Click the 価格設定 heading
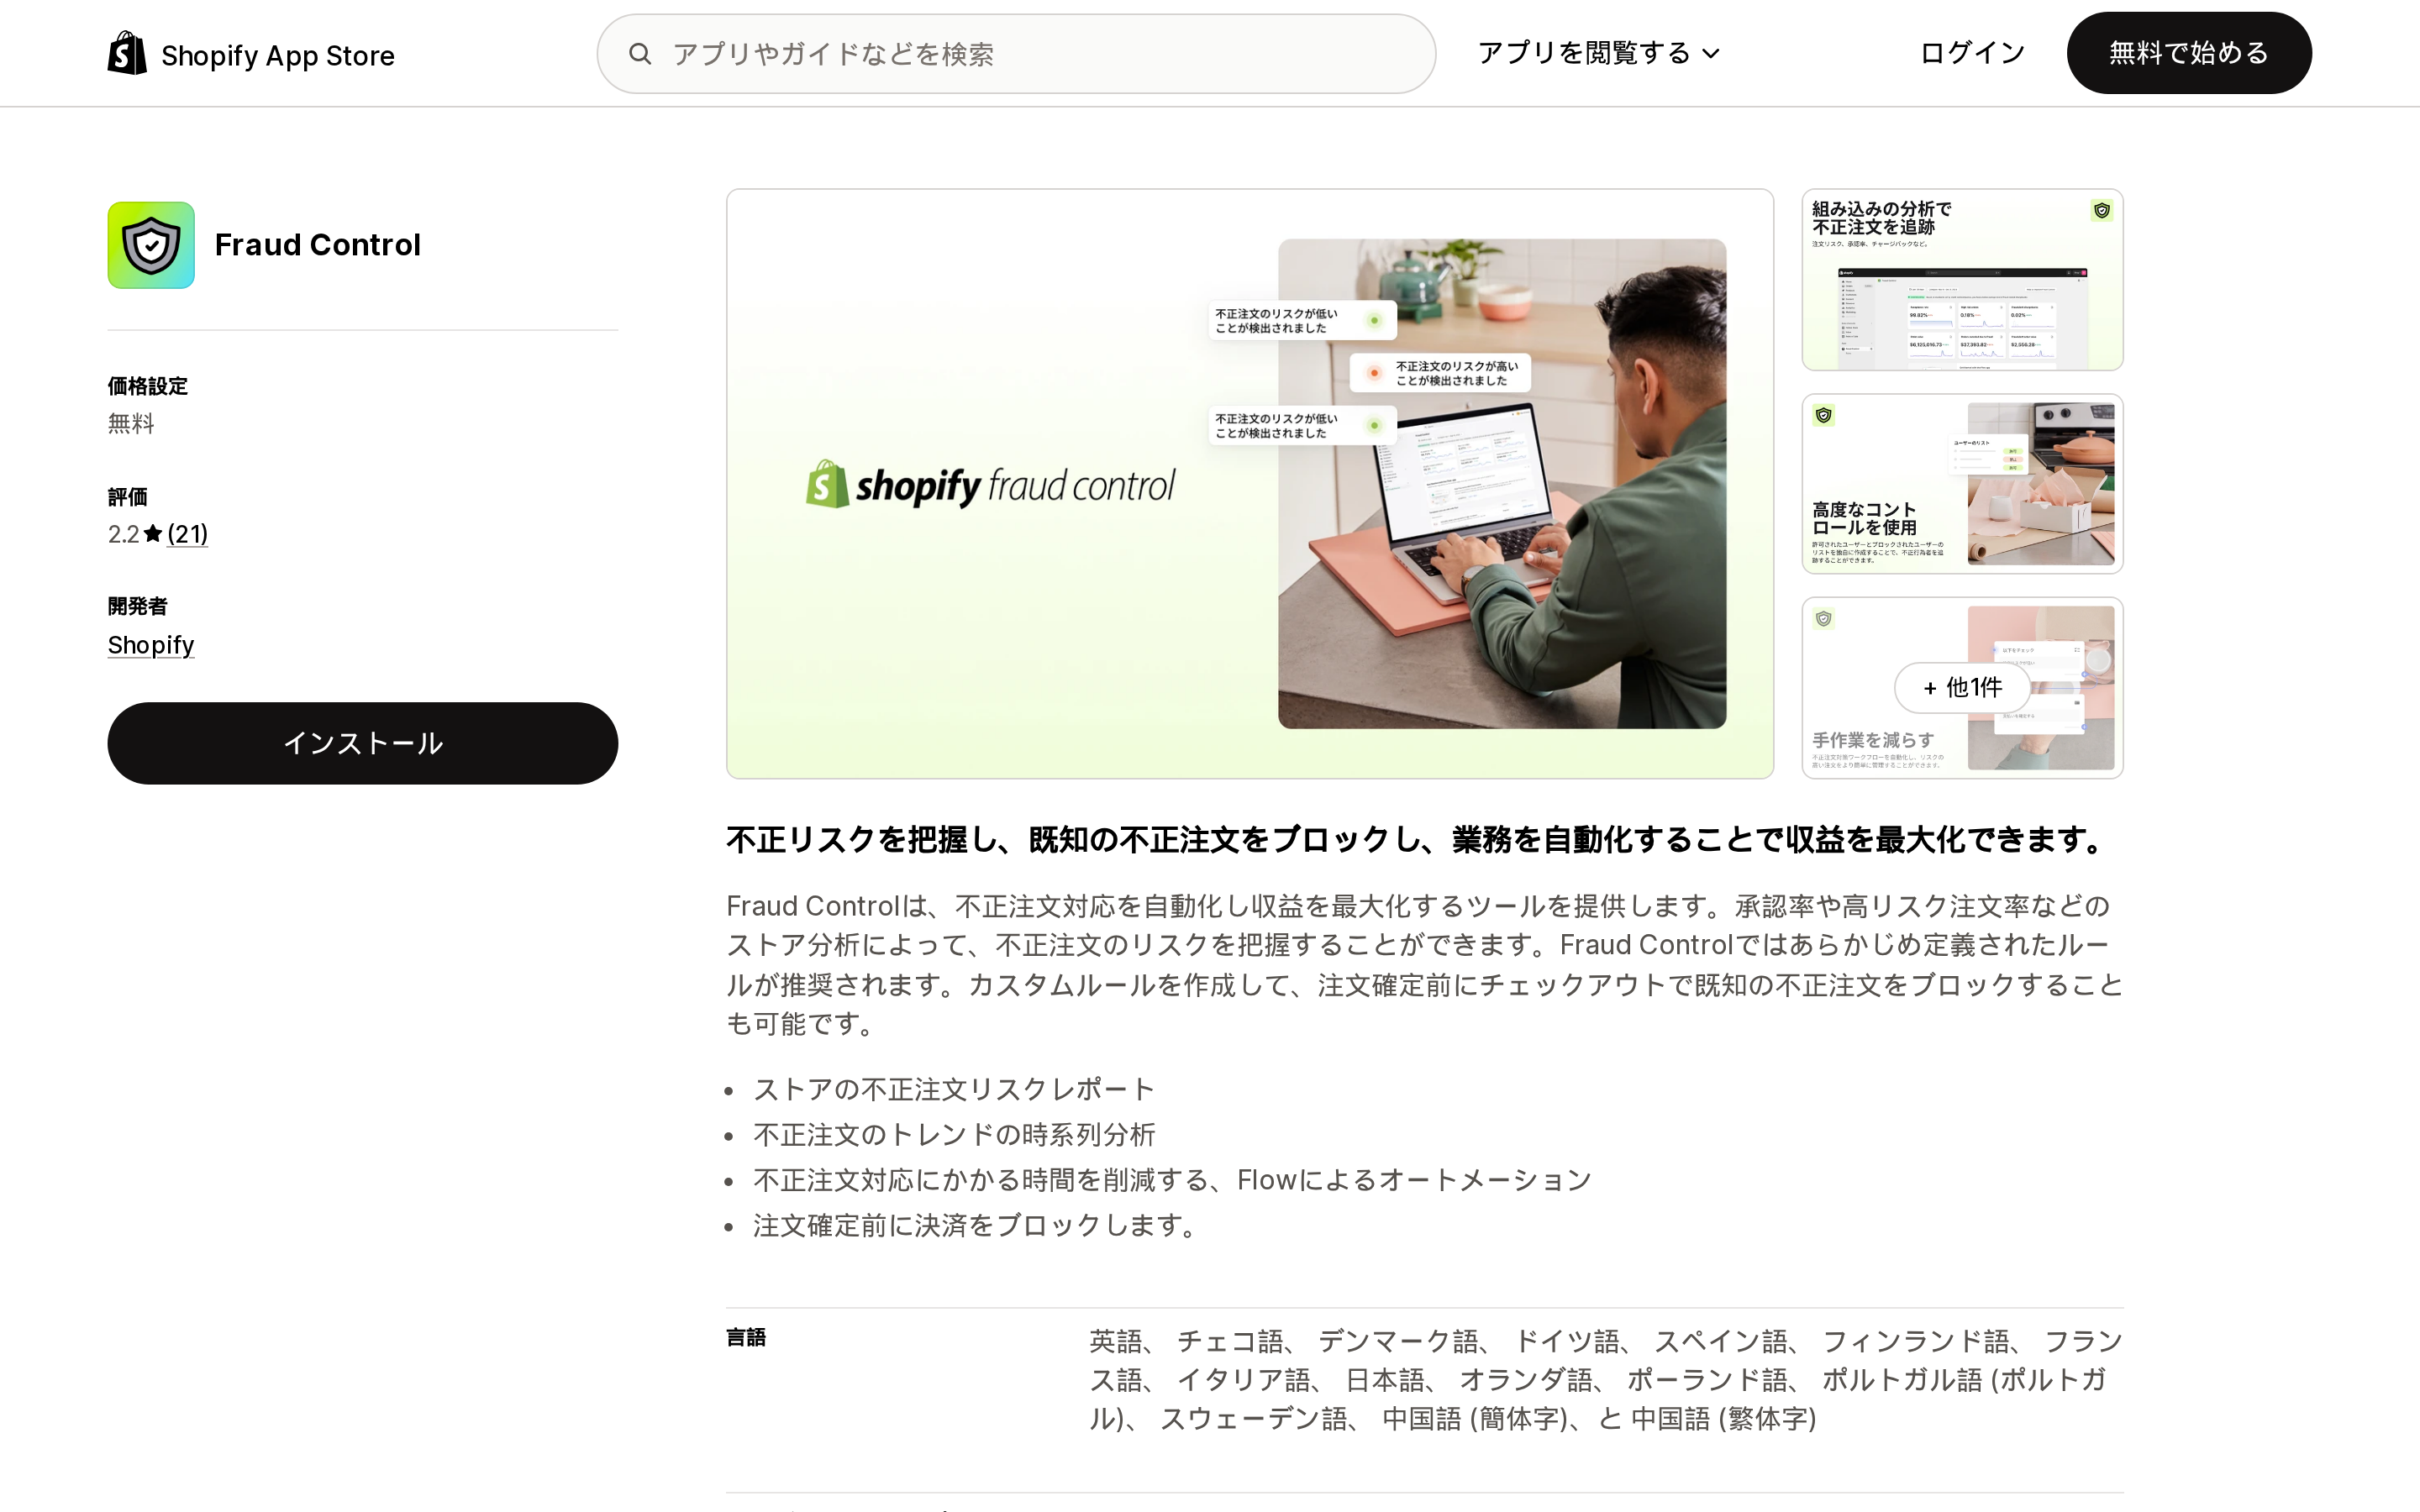 [x=148, y=386]
